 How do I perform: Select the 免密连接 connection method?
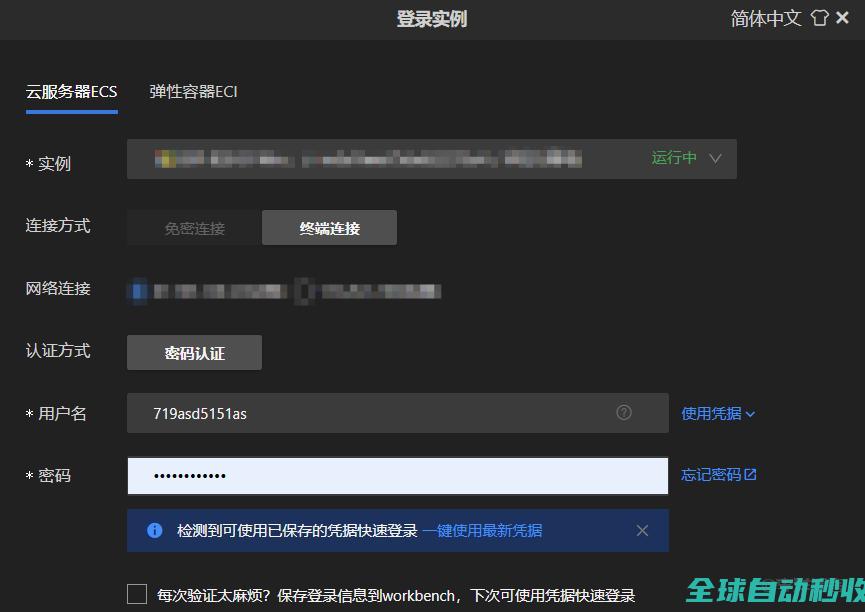coord(194,228)
